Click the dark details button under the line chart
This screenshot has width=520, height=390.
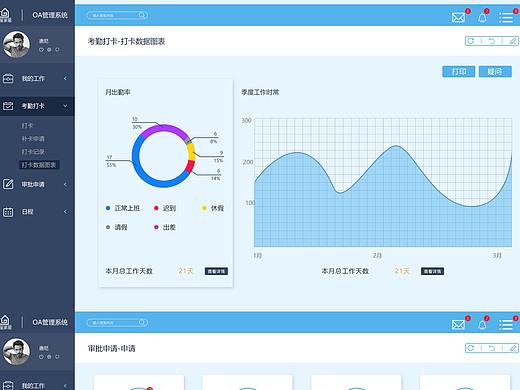point(432,271)
